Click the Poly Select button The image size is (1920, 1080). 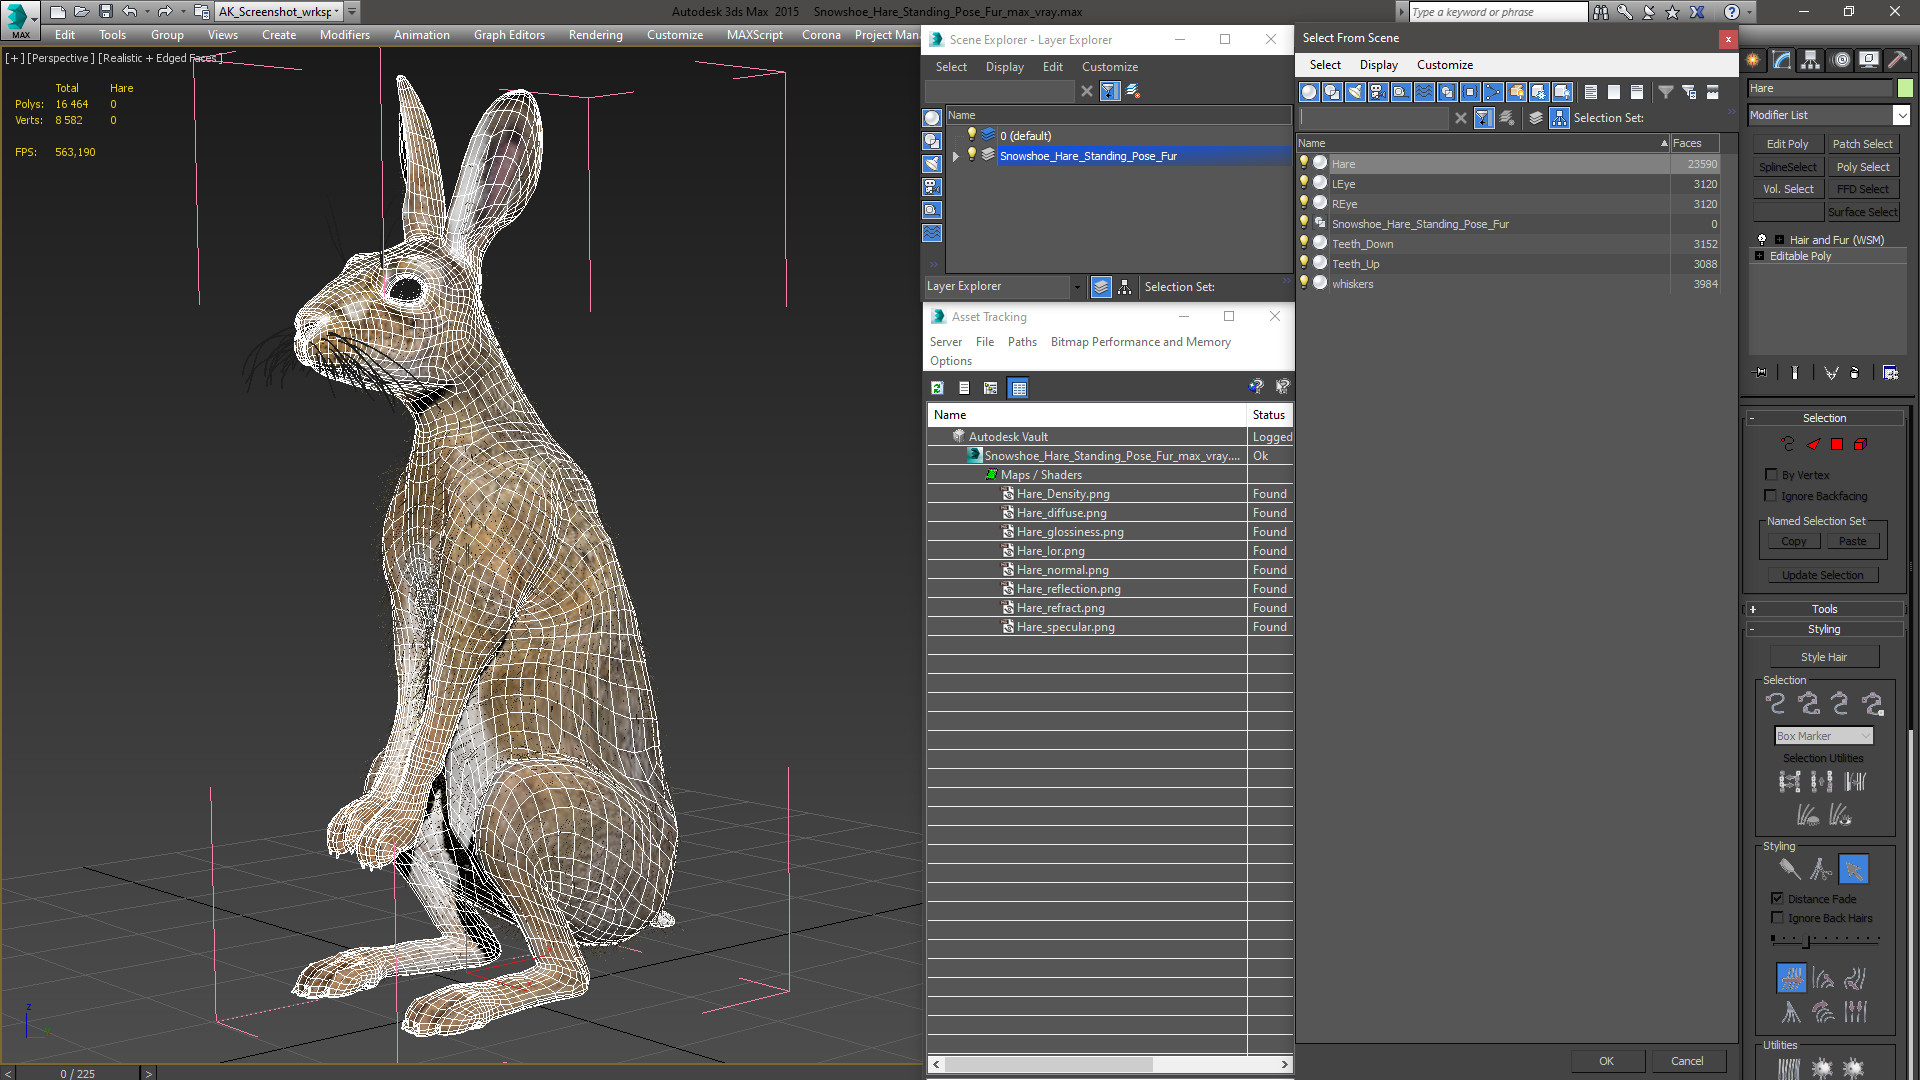pos(1862,167)
